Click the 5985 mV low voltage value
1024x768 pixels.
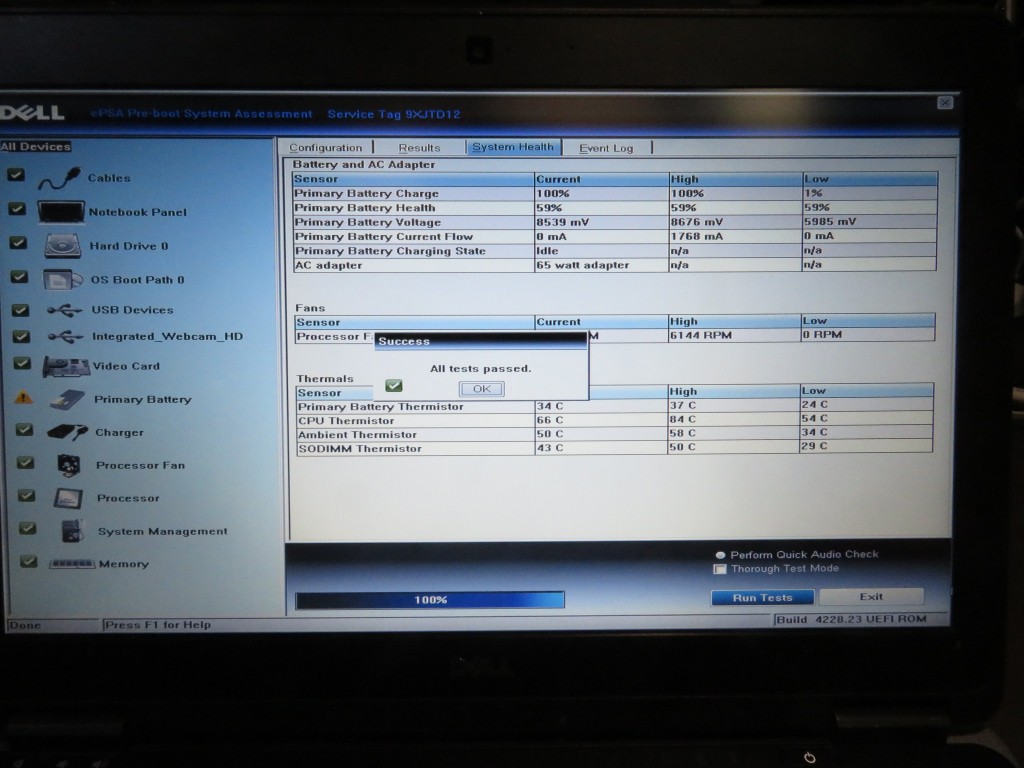(829, 221)
